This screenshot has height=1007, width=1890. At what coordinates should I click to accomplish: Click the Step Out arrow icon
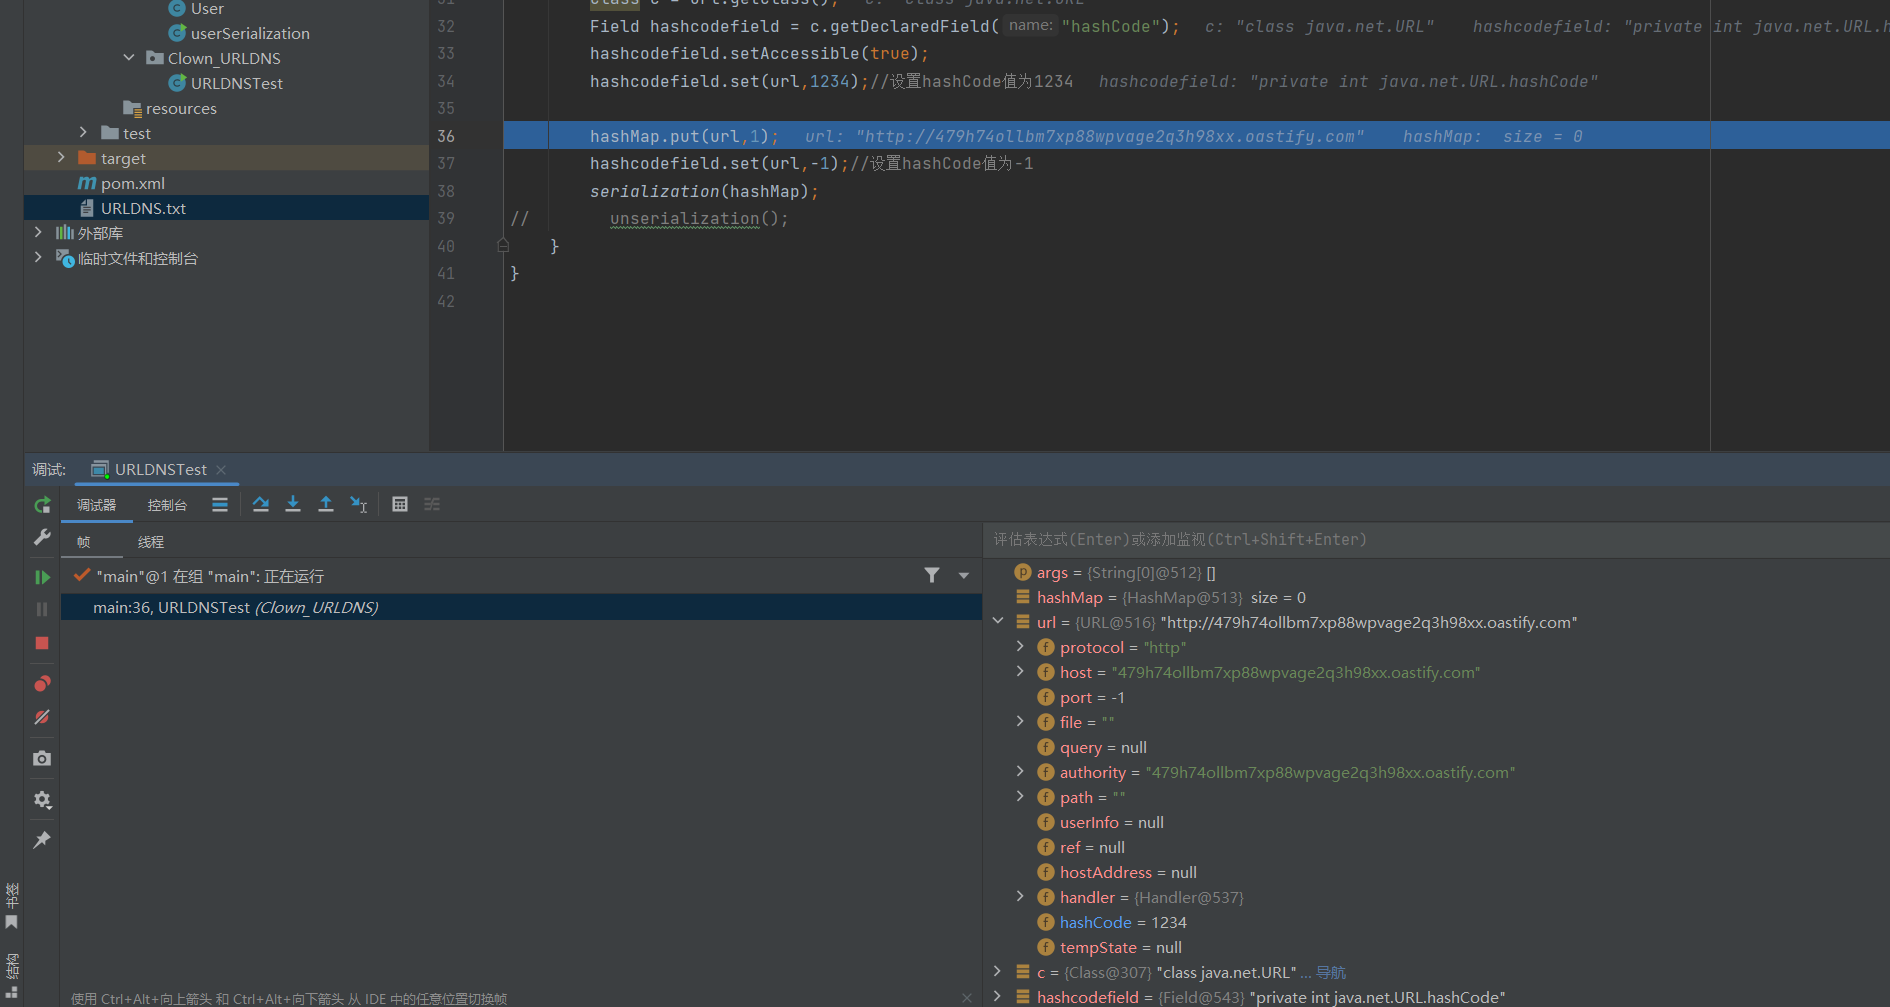[x=326, y=504]
